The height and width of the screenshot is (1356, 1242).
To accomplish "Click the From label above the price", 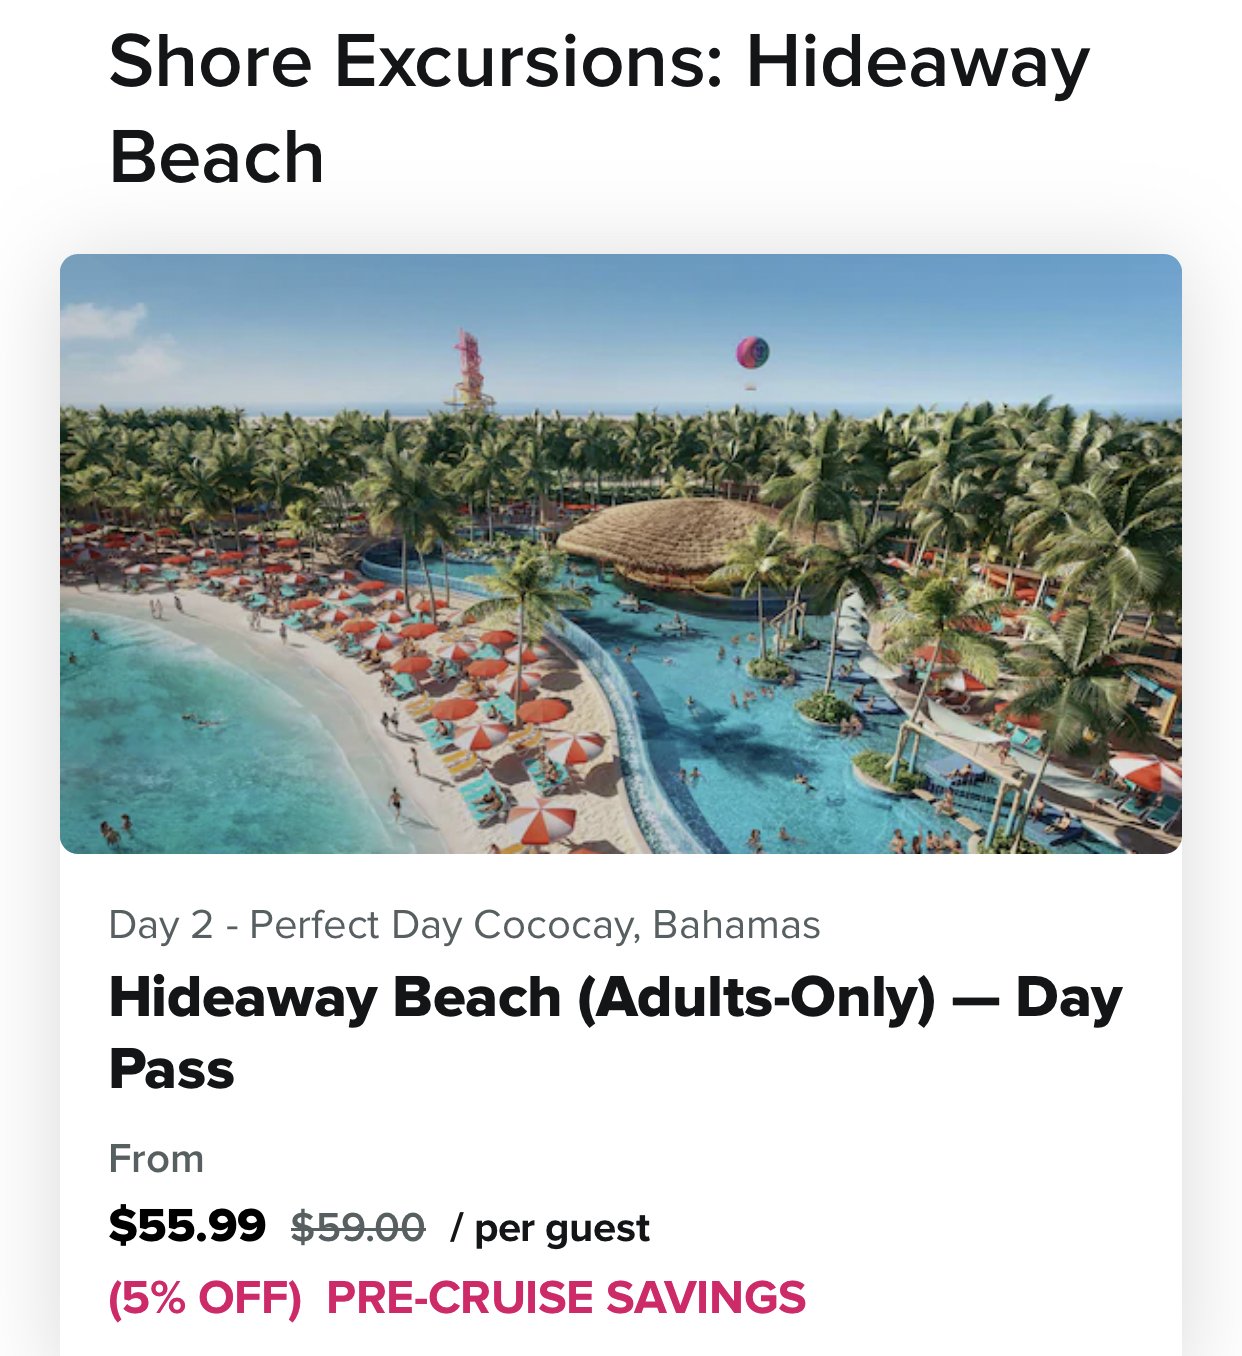I will [156, 1159].
